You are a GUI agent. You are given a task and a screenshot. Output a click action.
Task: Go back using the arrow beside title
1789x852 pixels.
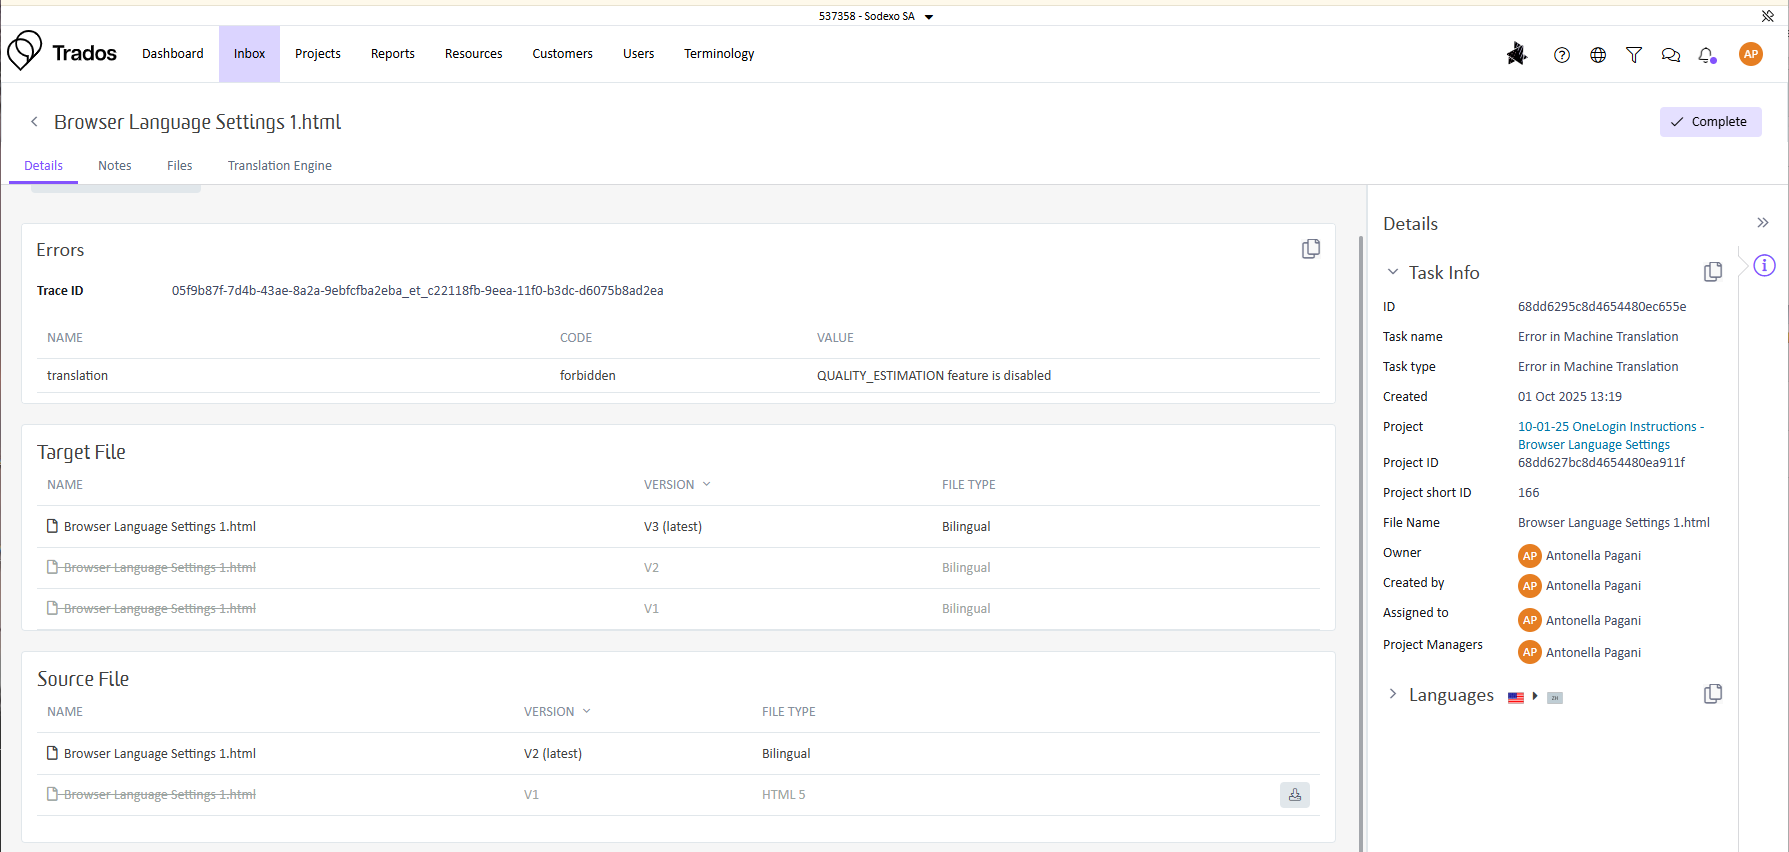[x=34, y=122]
